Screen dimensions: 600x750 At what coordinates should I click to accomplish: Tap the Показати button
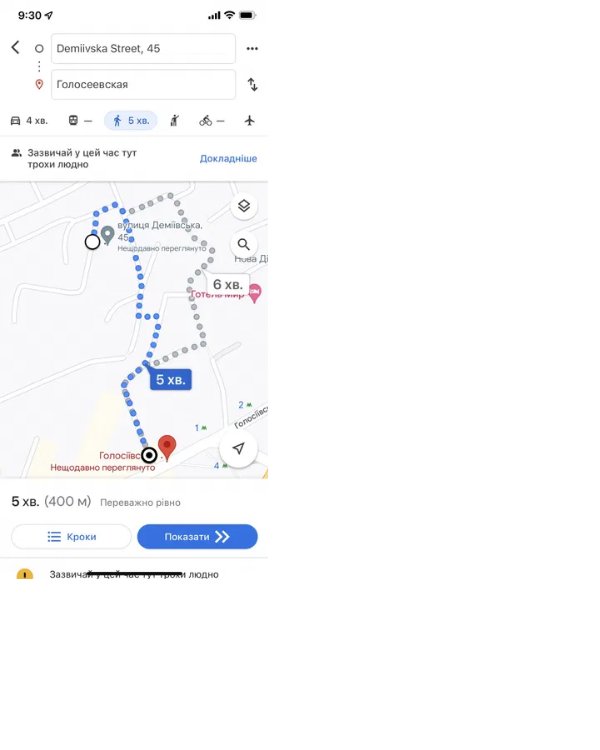click(197, 537)
